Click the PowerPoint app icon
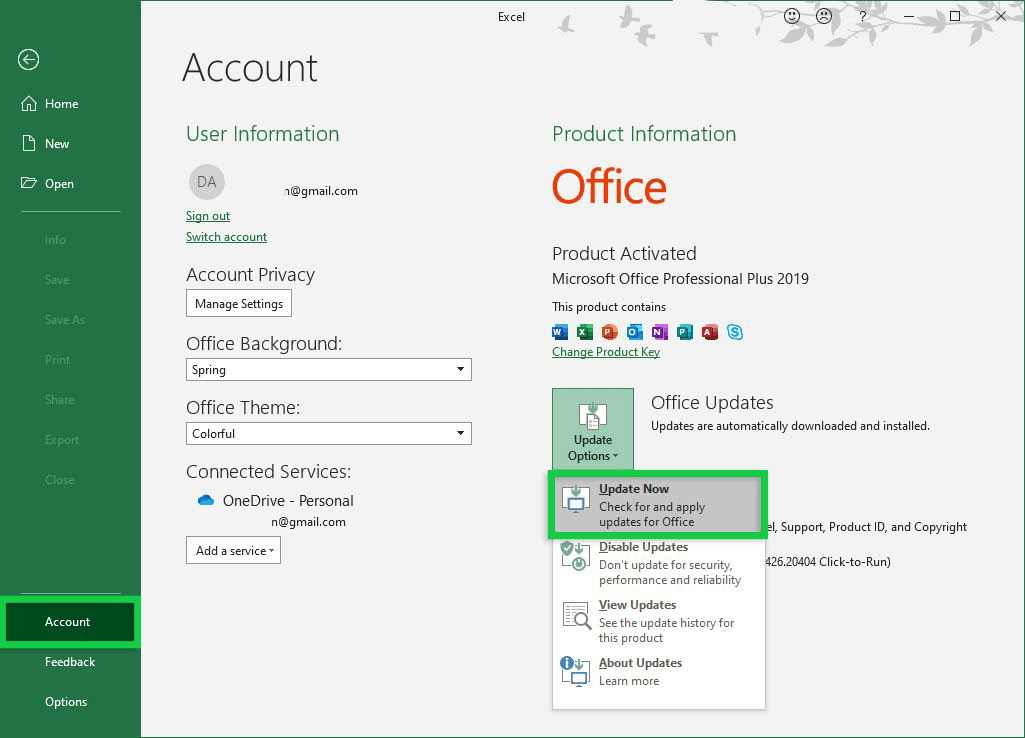 [609, 331]
